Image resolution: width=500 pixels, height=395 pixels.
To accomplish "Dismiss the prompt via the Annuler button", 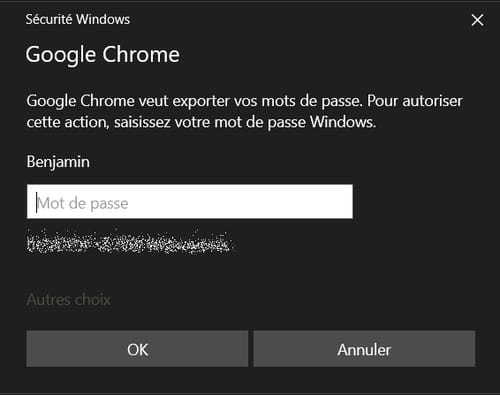I will [x=364, y=349].
